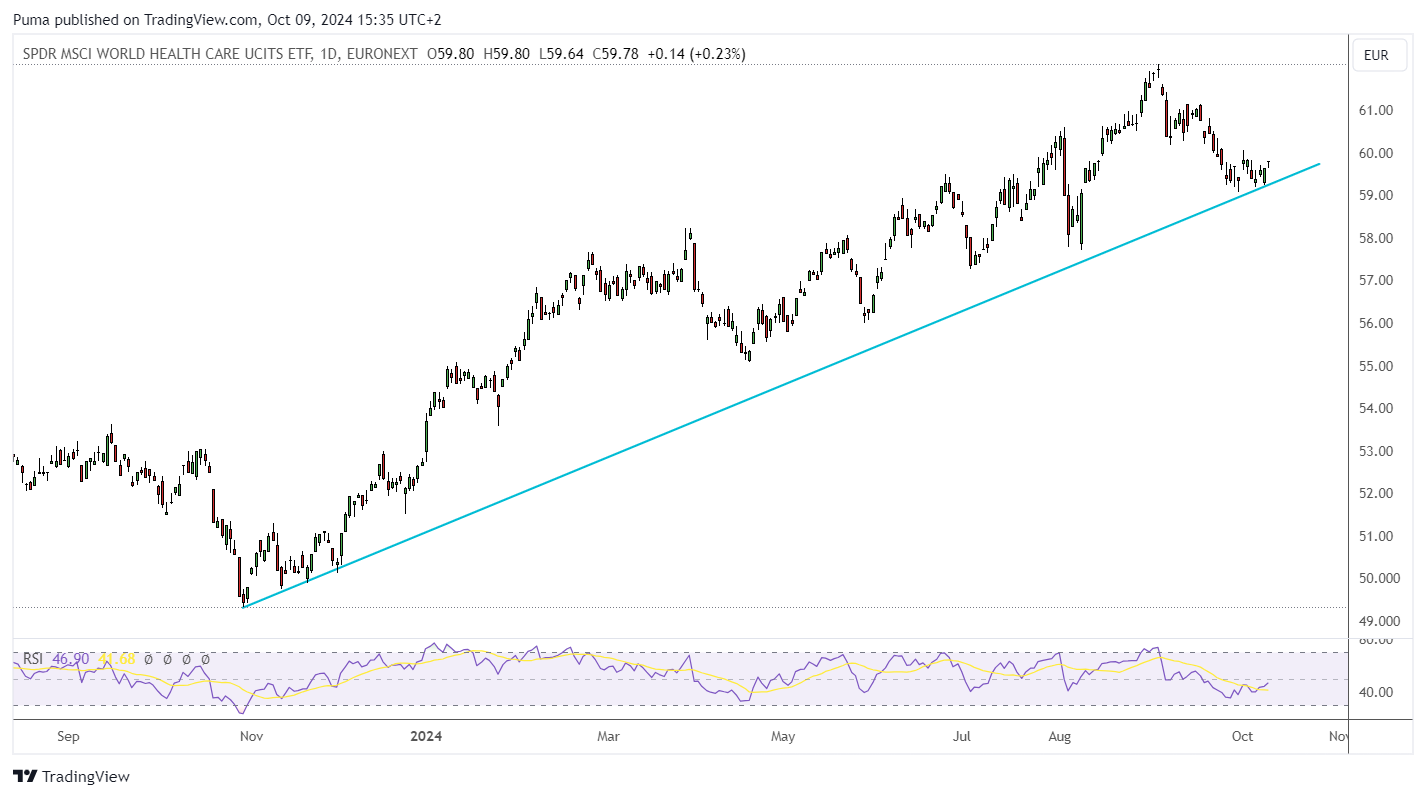Click the 61.00 price axis label
This screenshot has width=1426, height=798.
pyautogui.click(x=1376, y=110)
